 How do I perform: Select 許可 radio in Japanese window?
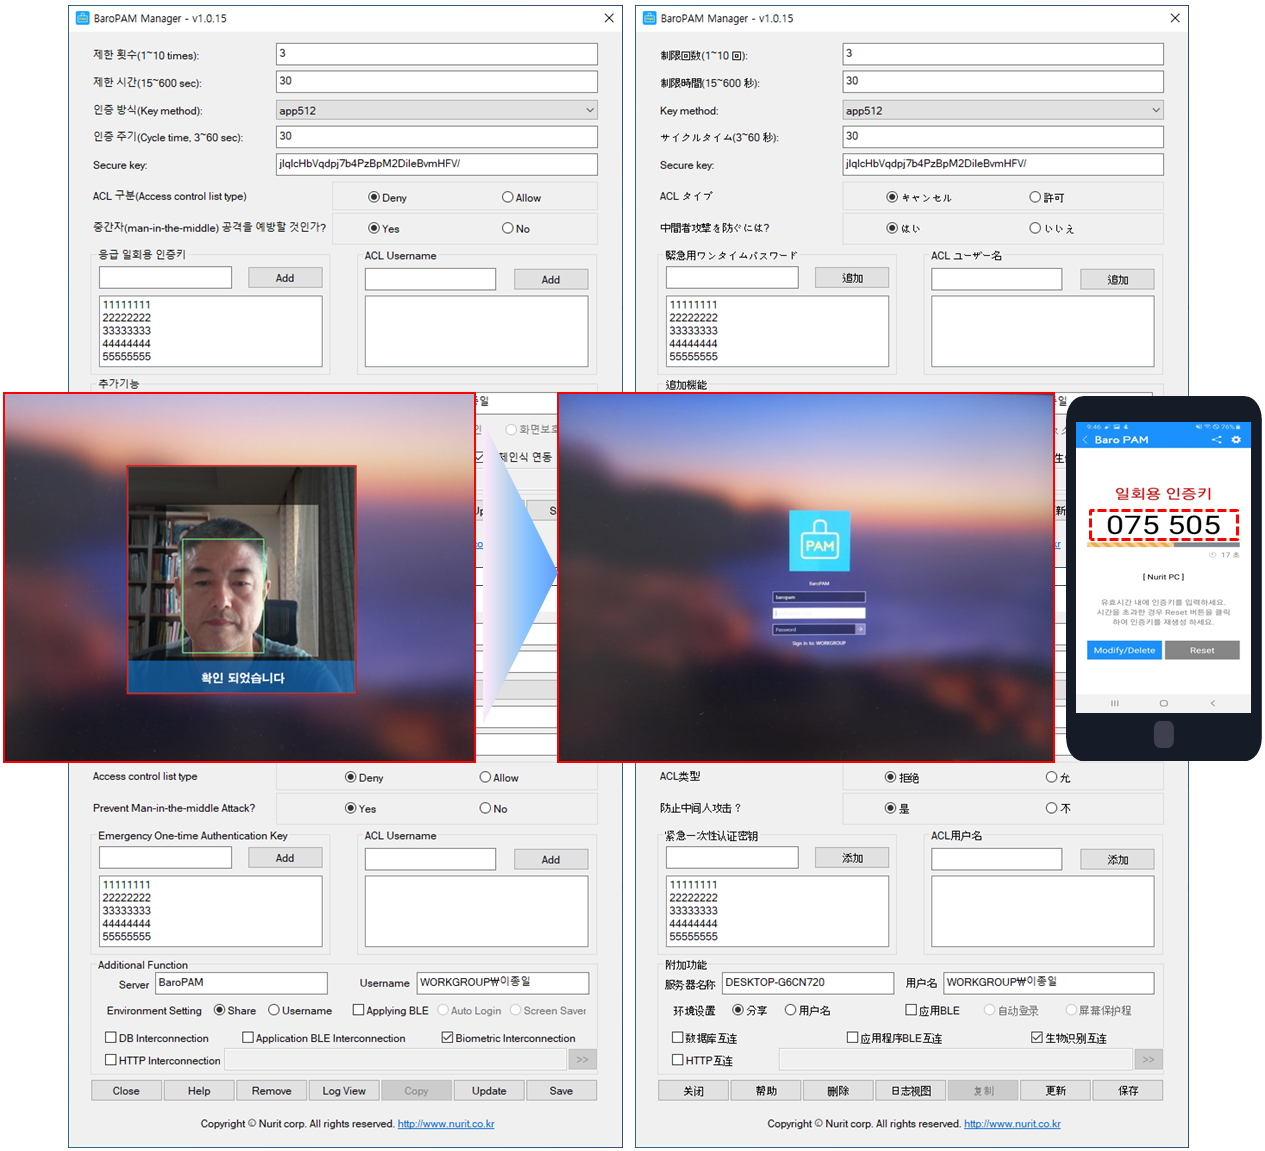click(x=1036, y=198)
